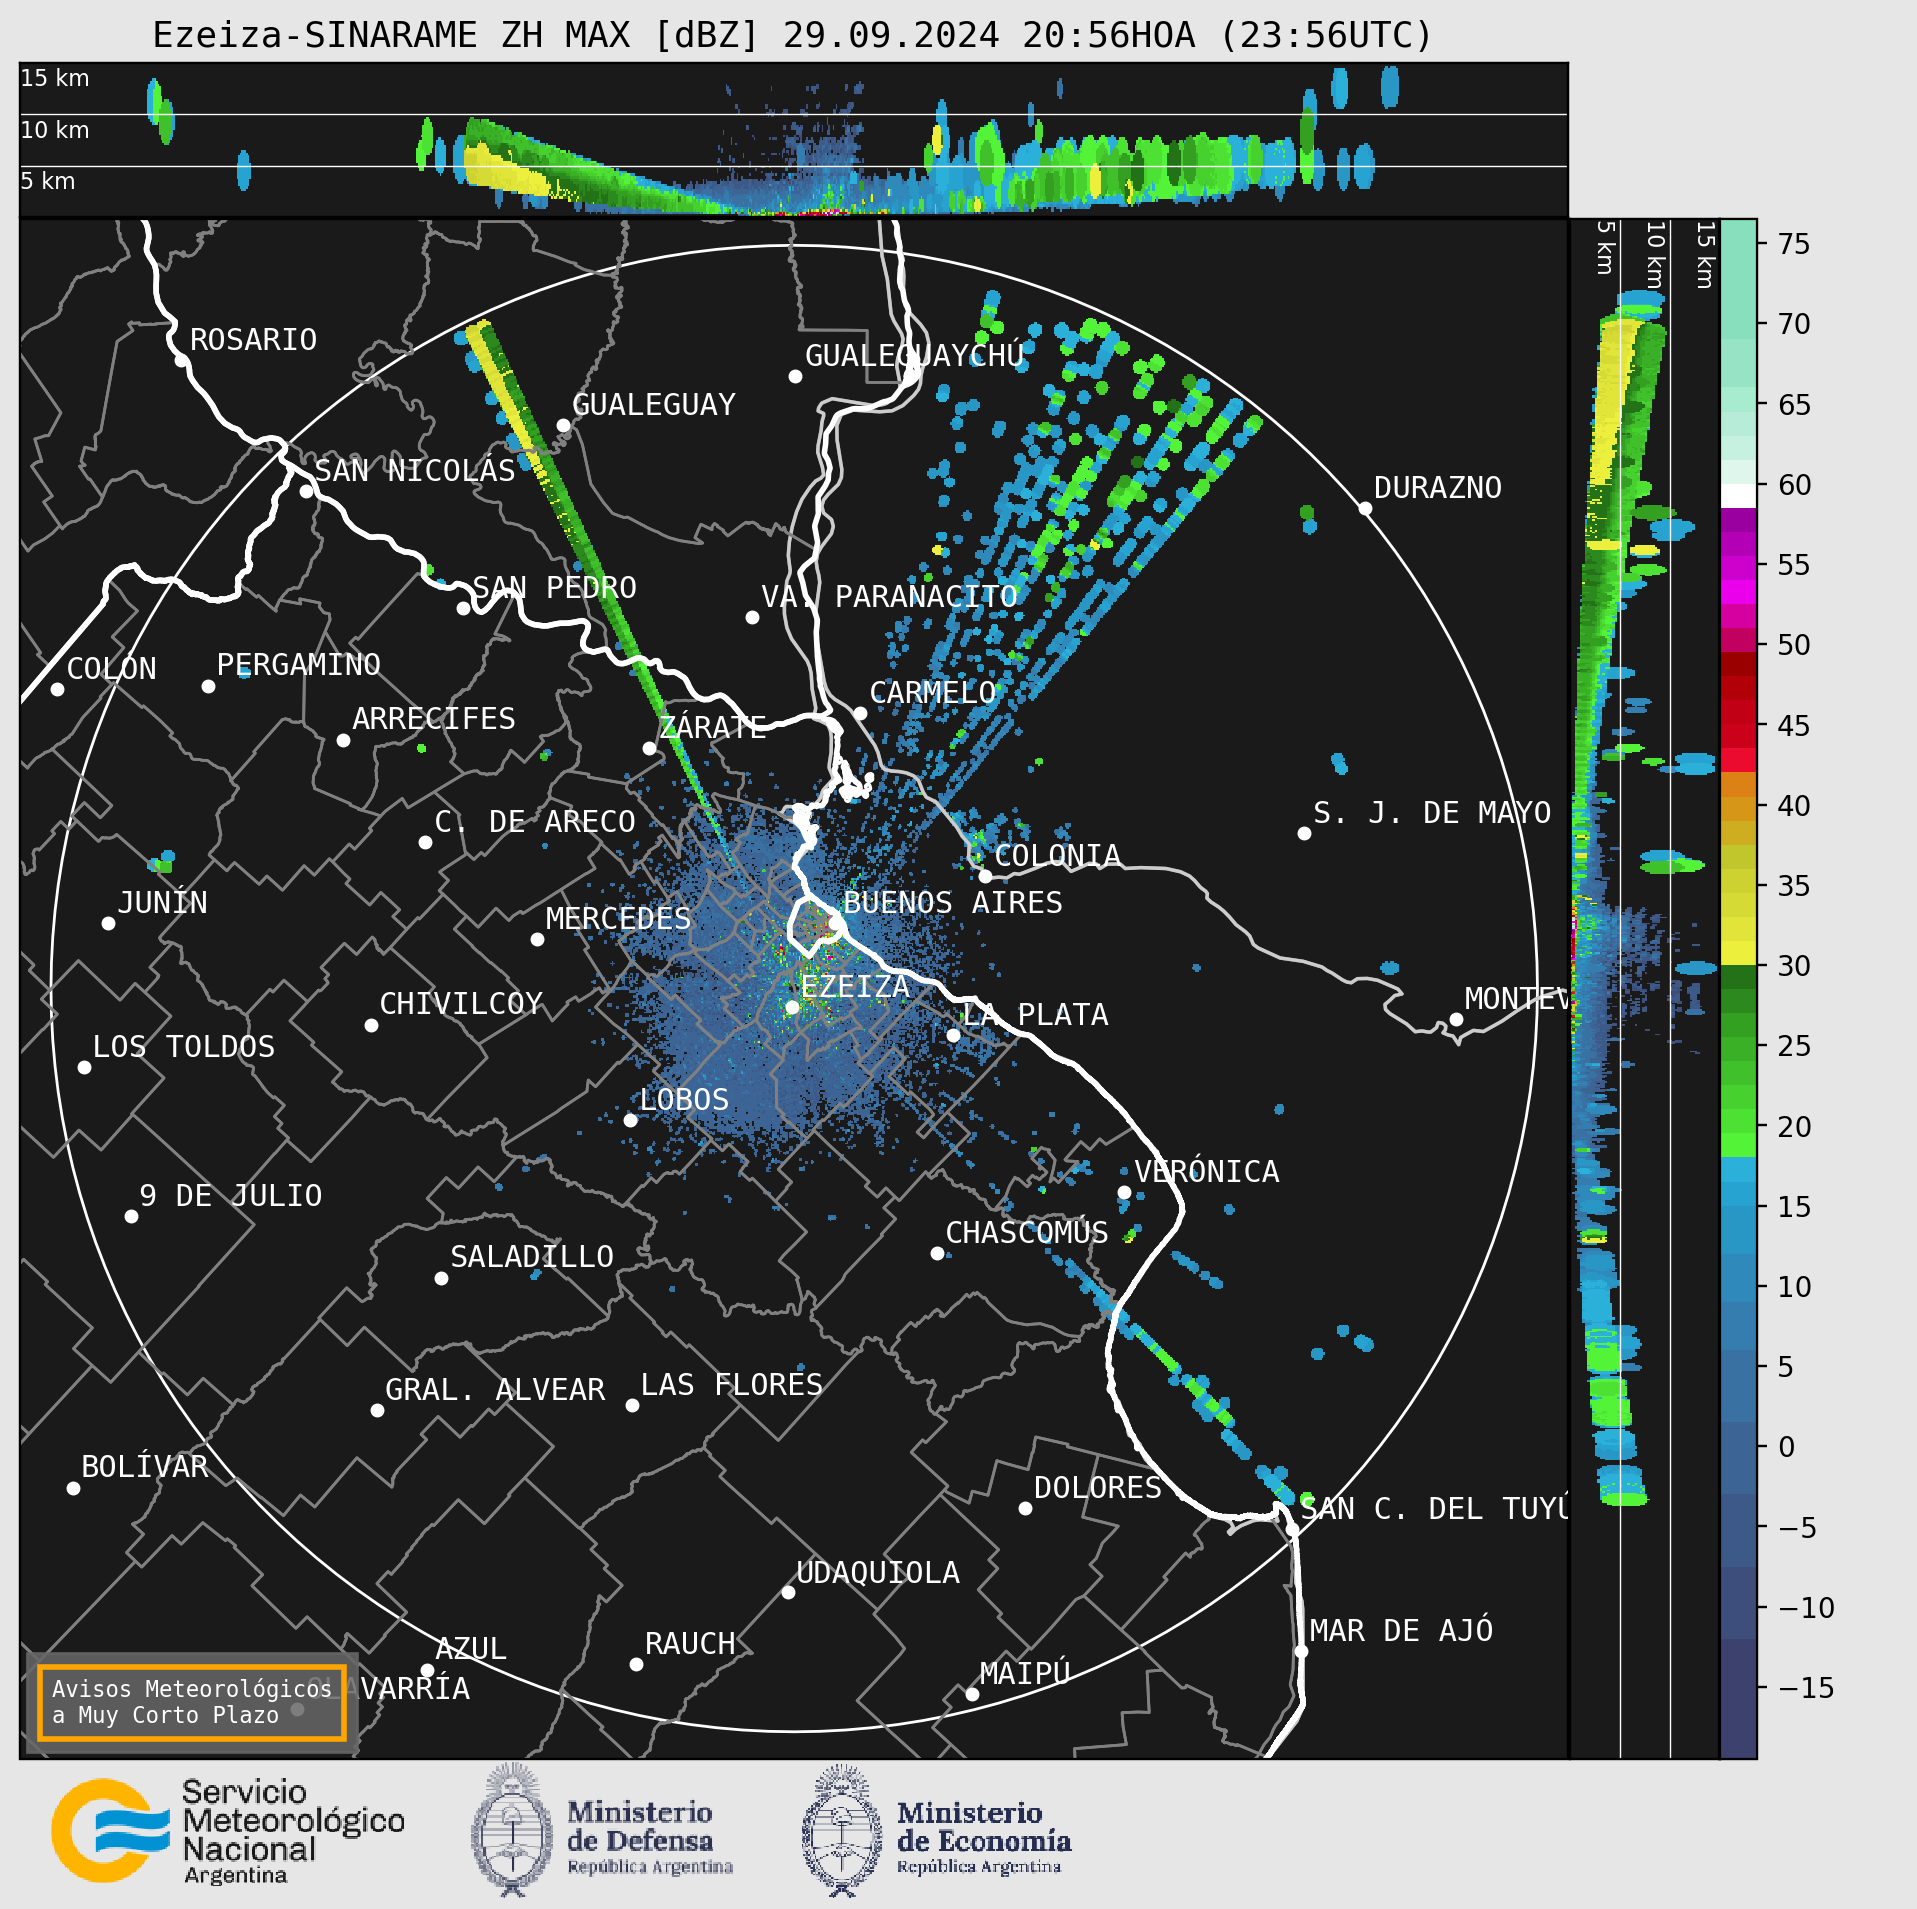Click the CHASCOMÚS city label
This screenshot has width=1917, height=1909.
[x=1026, y=1232]
